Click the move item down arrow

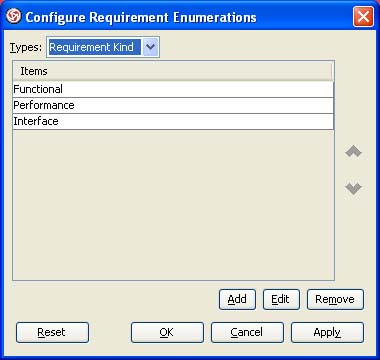(x=353, y=189)
